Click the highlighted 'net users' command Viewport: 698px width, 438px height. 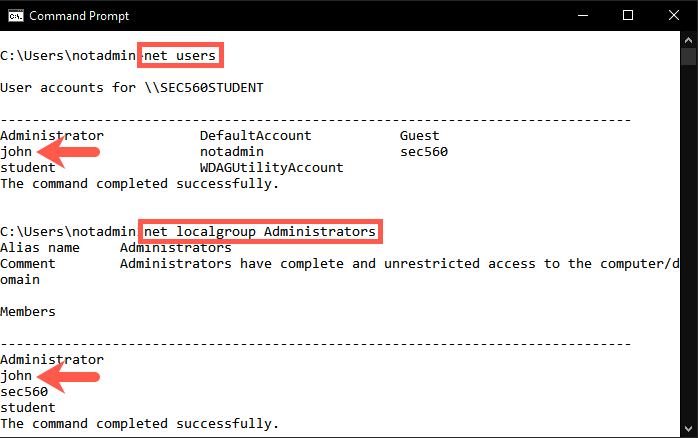tap(180, 55)
